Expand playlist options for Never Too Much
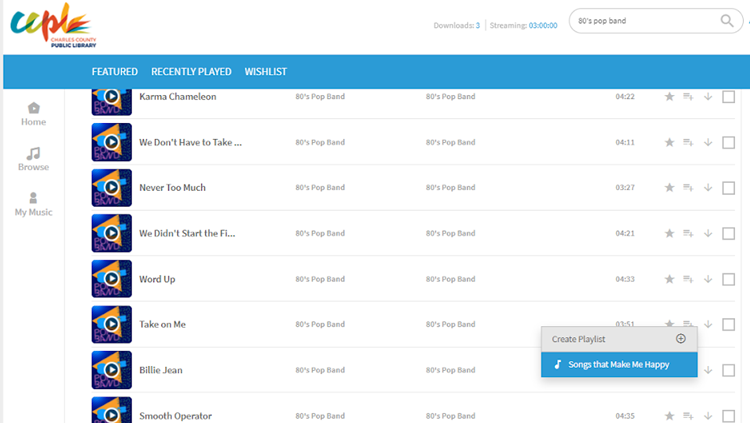Image resolution: width=750 pixels, height=423 pixels. click(688, 188)
